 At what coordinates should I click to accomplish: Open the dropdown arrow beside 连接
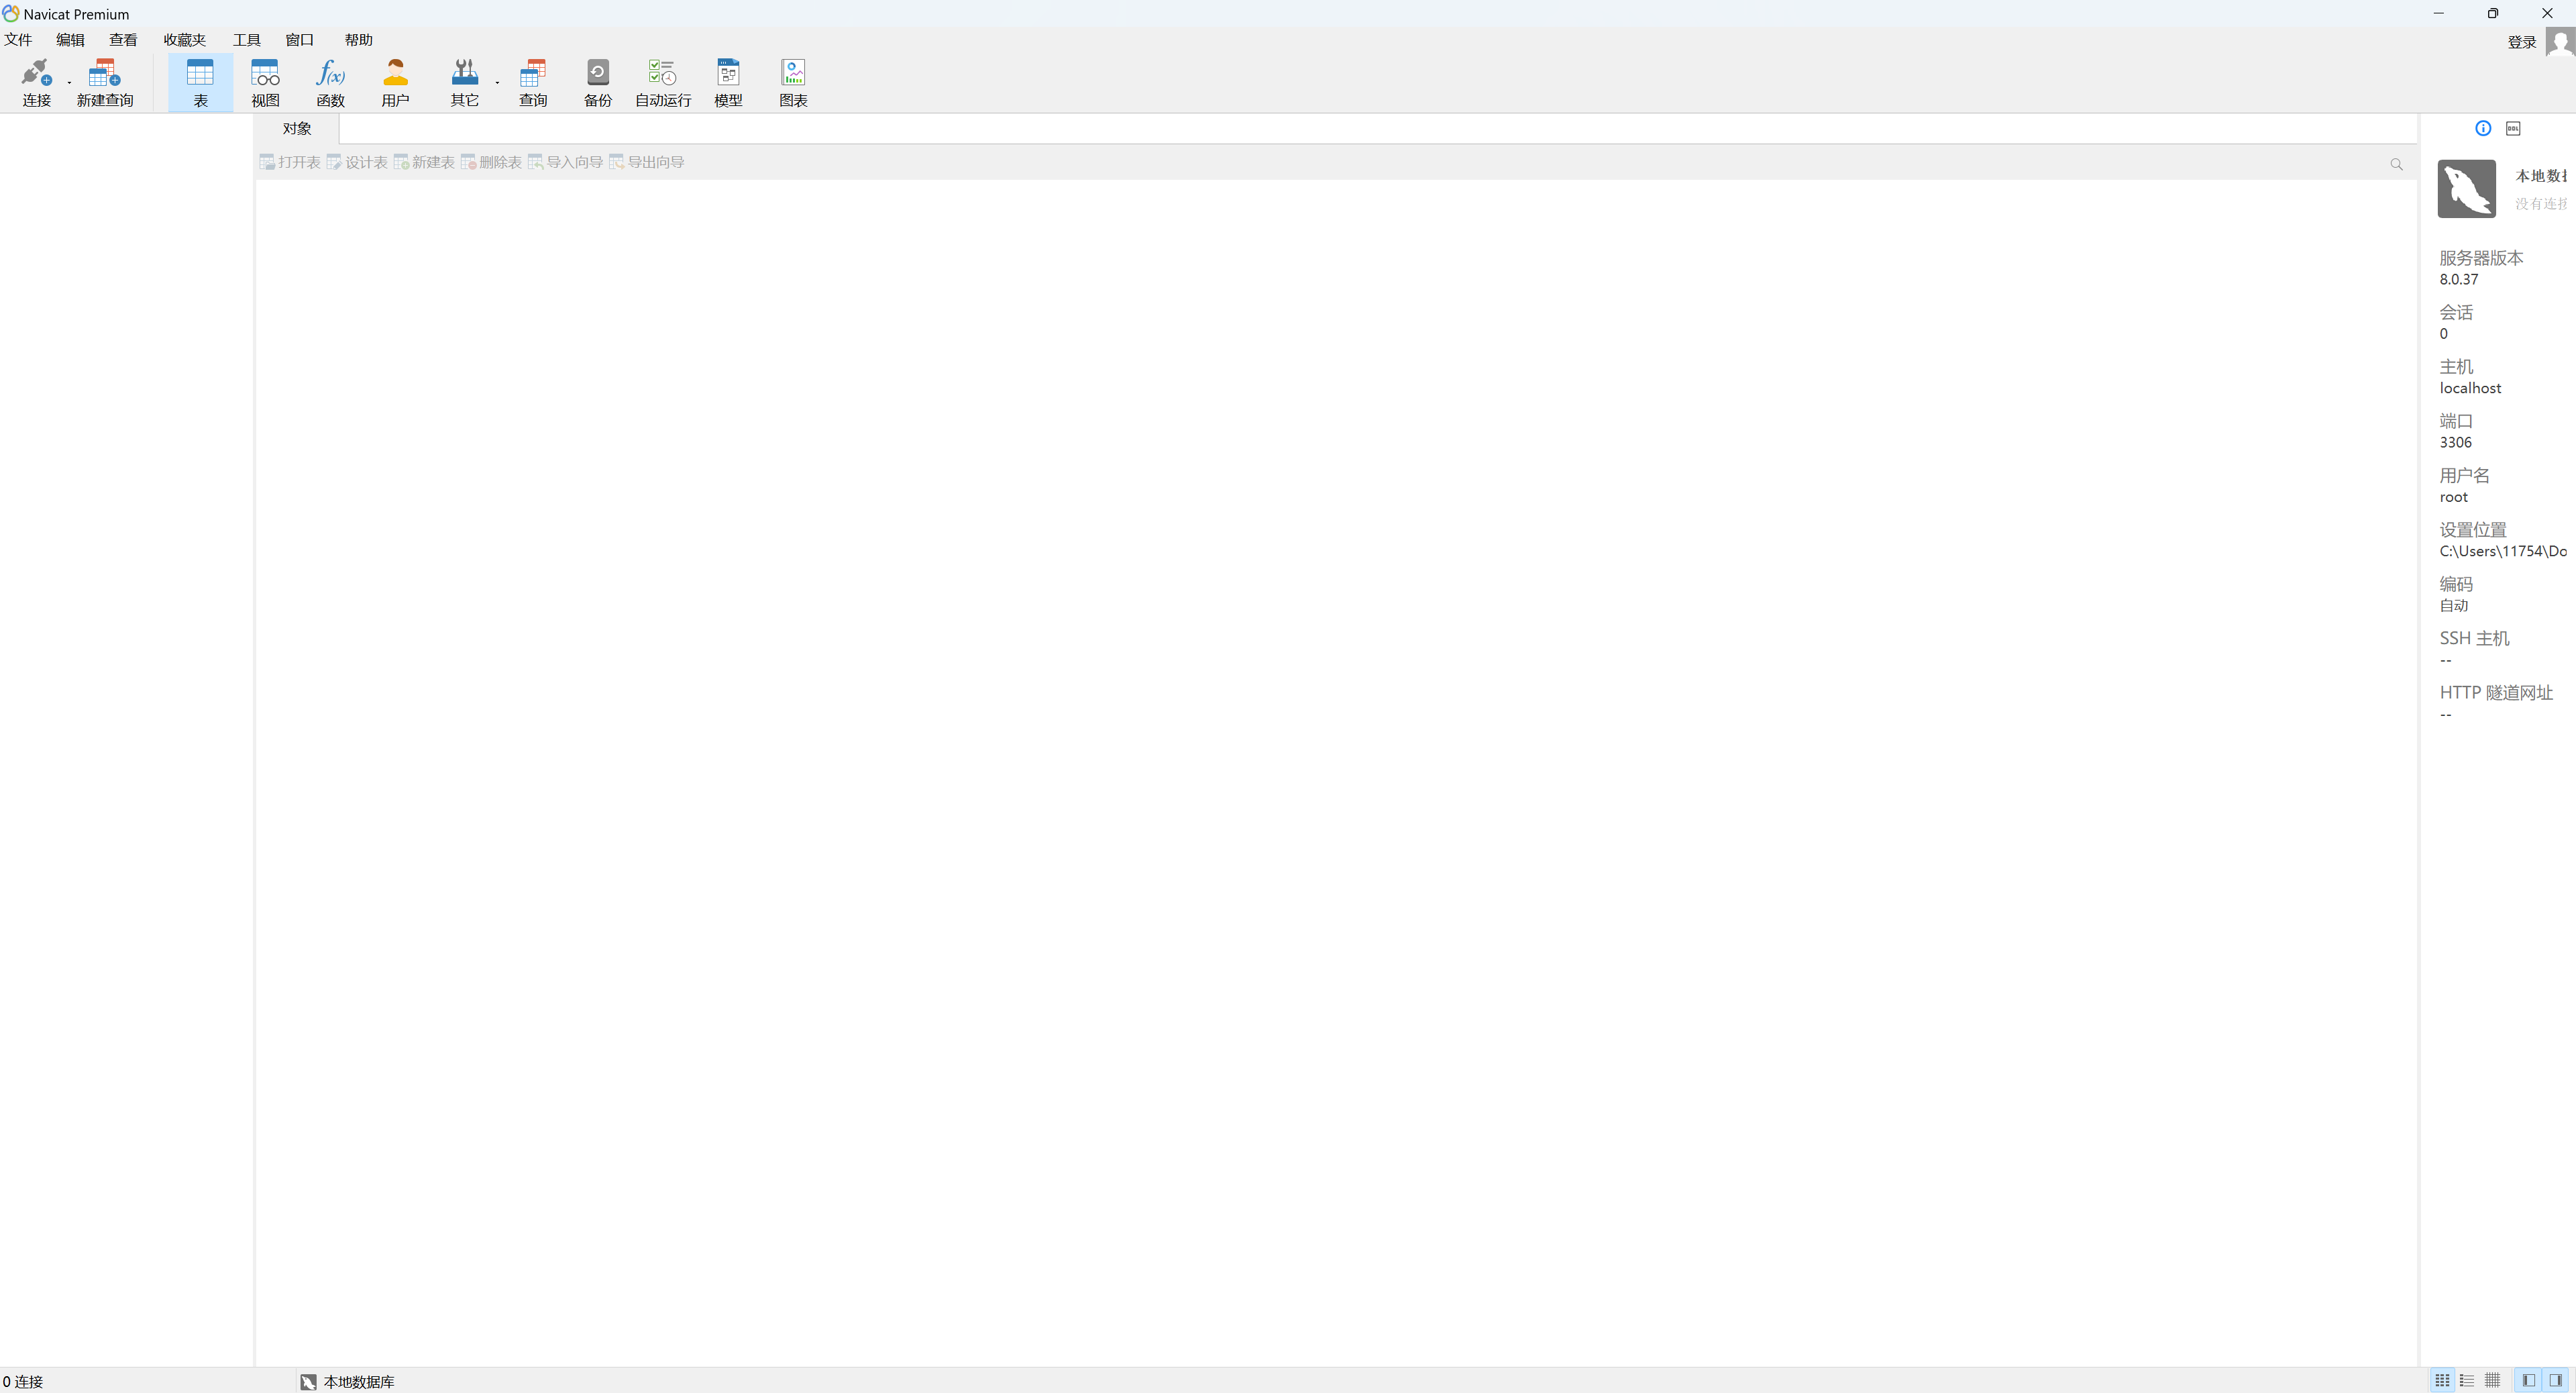(x=69, y=82)
